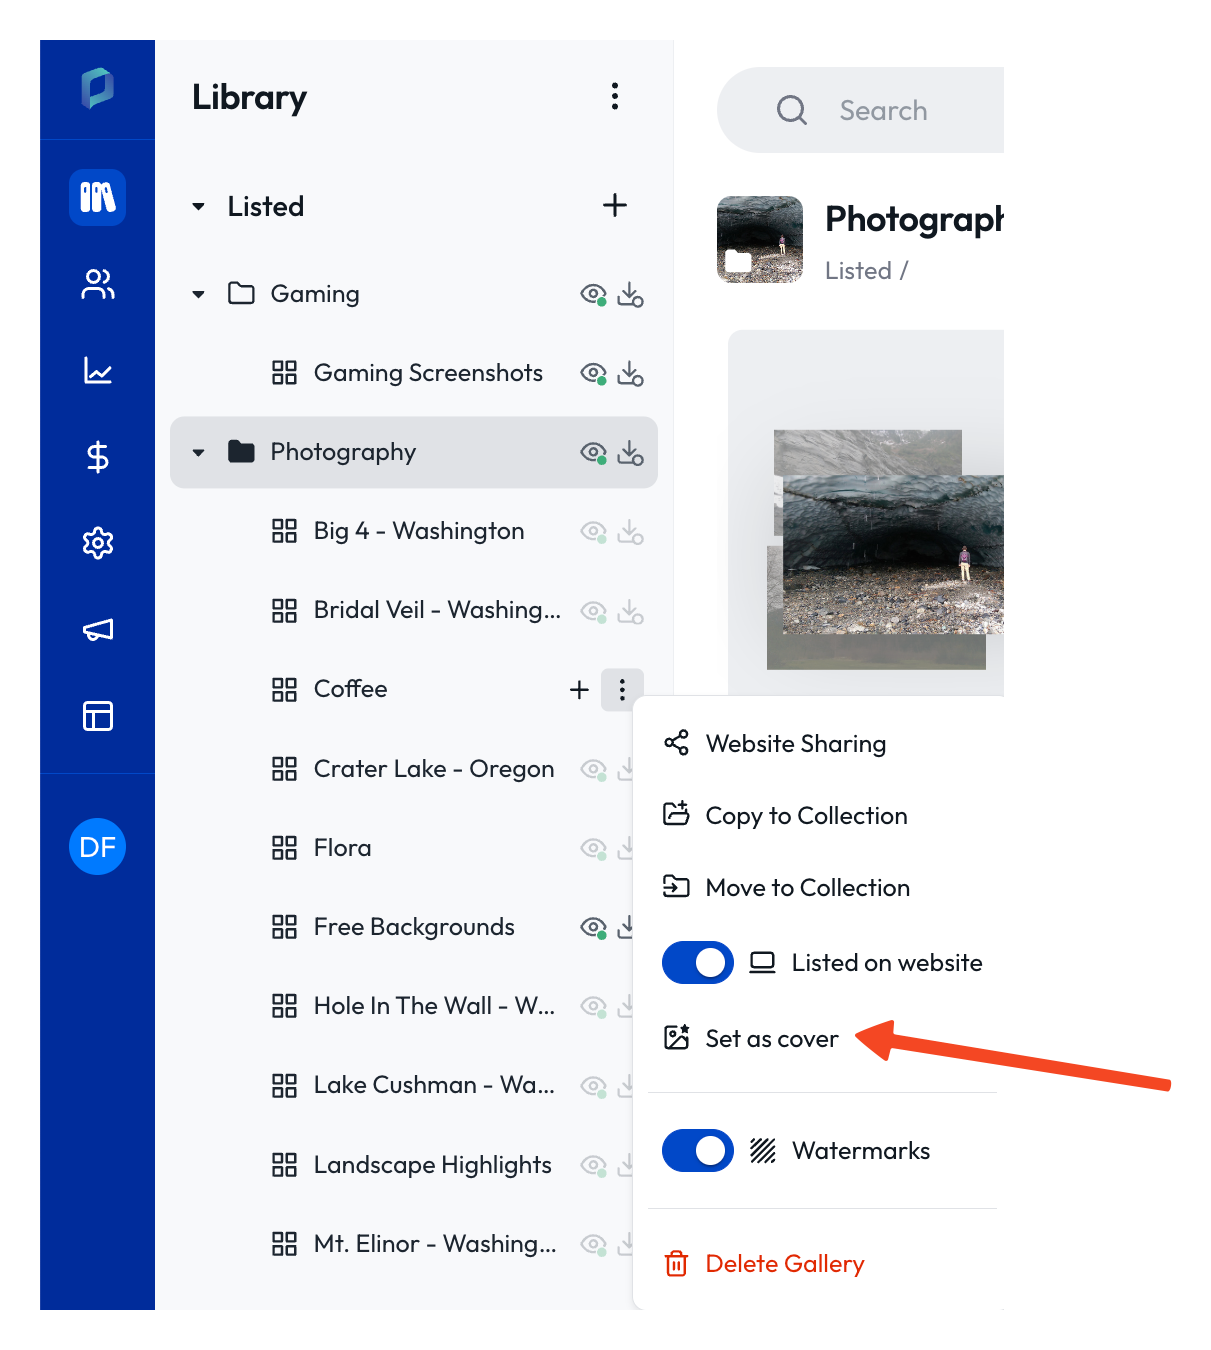The width and height of the screenshot is (1211, 1350).
Task: Open the Flora gallery
Action: tap(342, 848)
